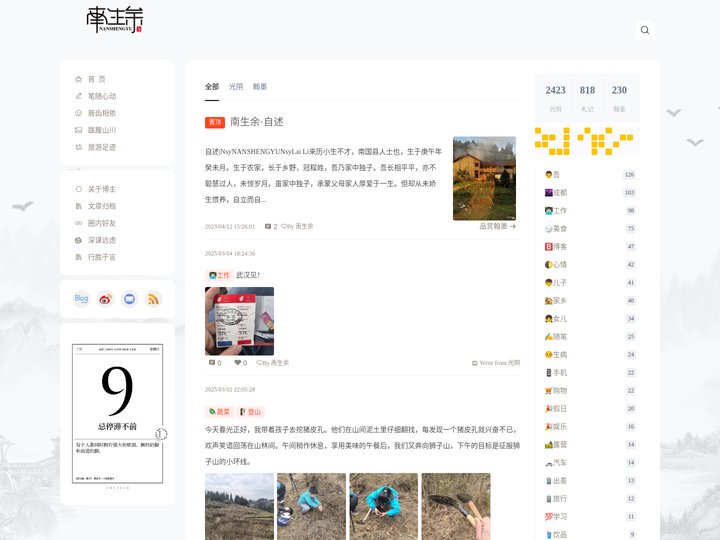Click the calendar card showing 9
This screenshot has height=540, width=720.
point(117,413)
